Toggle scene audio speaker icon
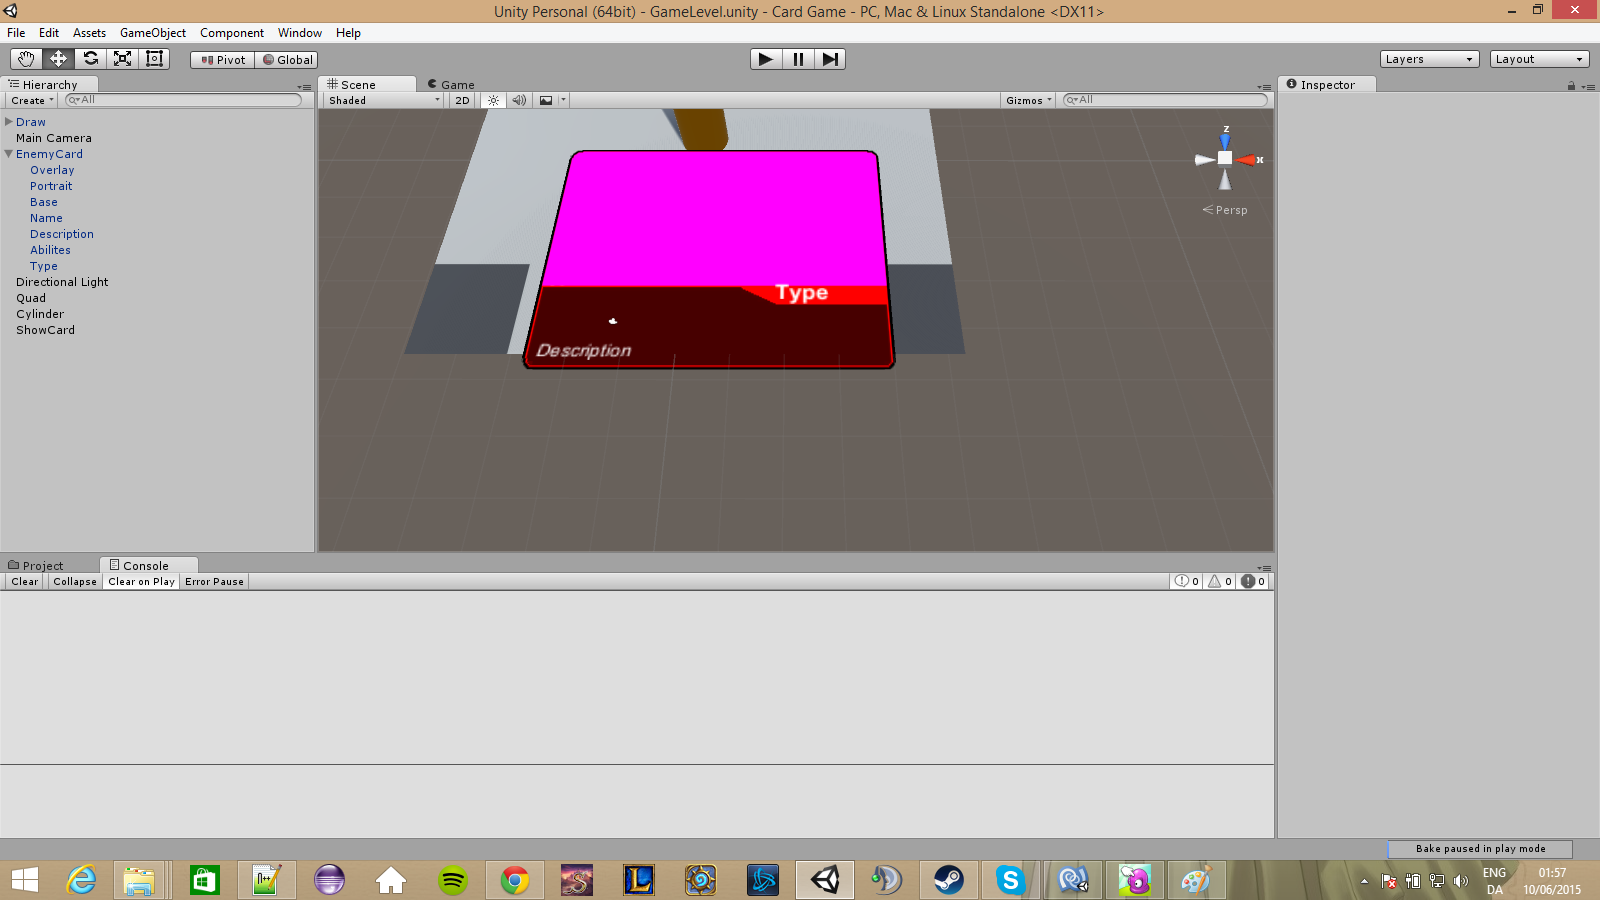Screen dimensions: 1600x900 click(x=519, y=100)
